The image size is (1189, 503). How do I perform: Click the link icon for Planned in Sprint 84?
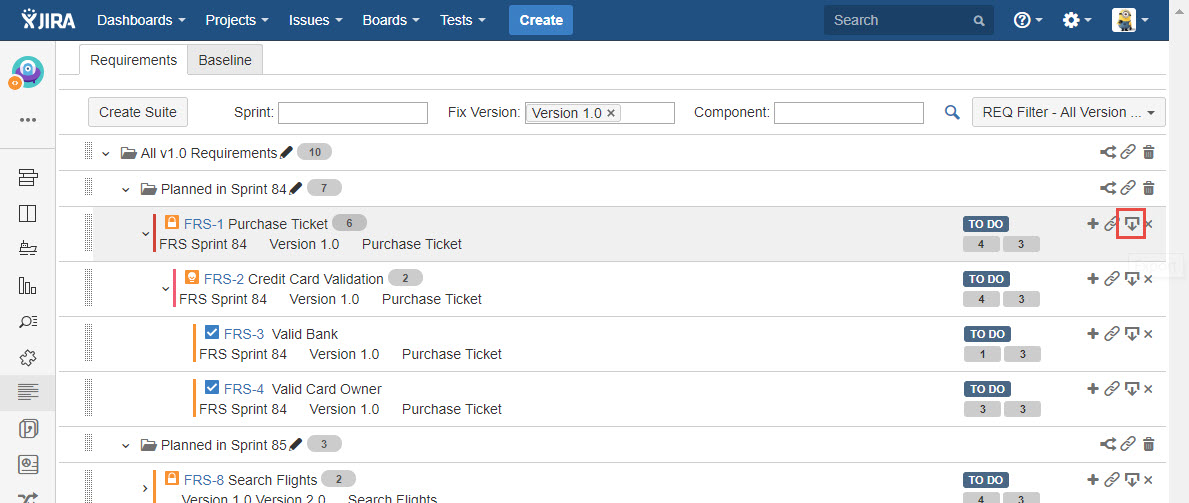[x=1128, y=188]
